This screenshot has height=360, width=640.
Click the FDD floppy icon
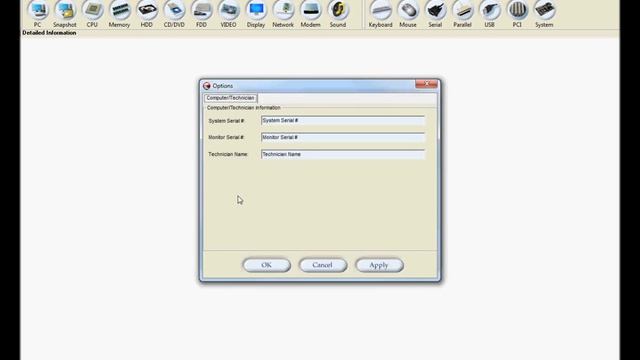202,11
